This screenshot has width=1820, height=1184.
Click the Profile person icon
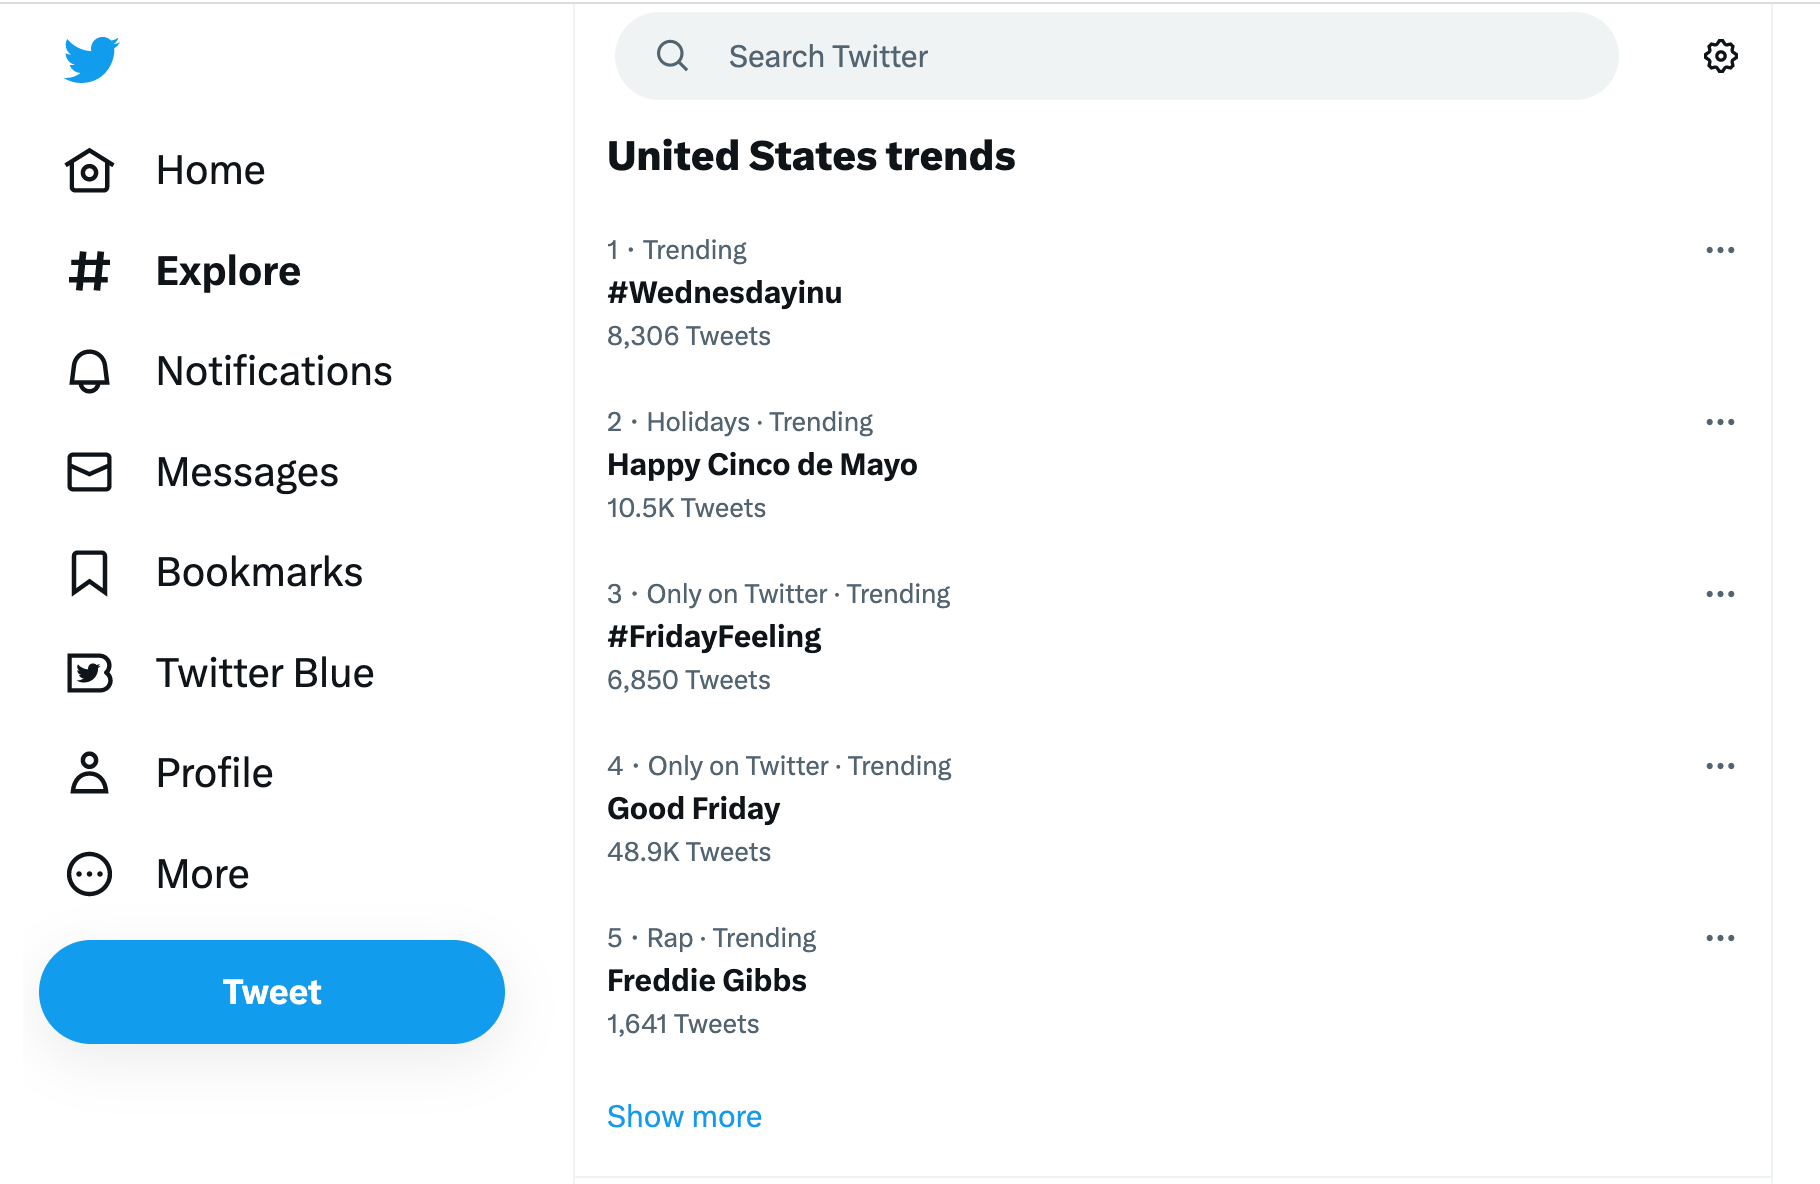tap(89, 773)
